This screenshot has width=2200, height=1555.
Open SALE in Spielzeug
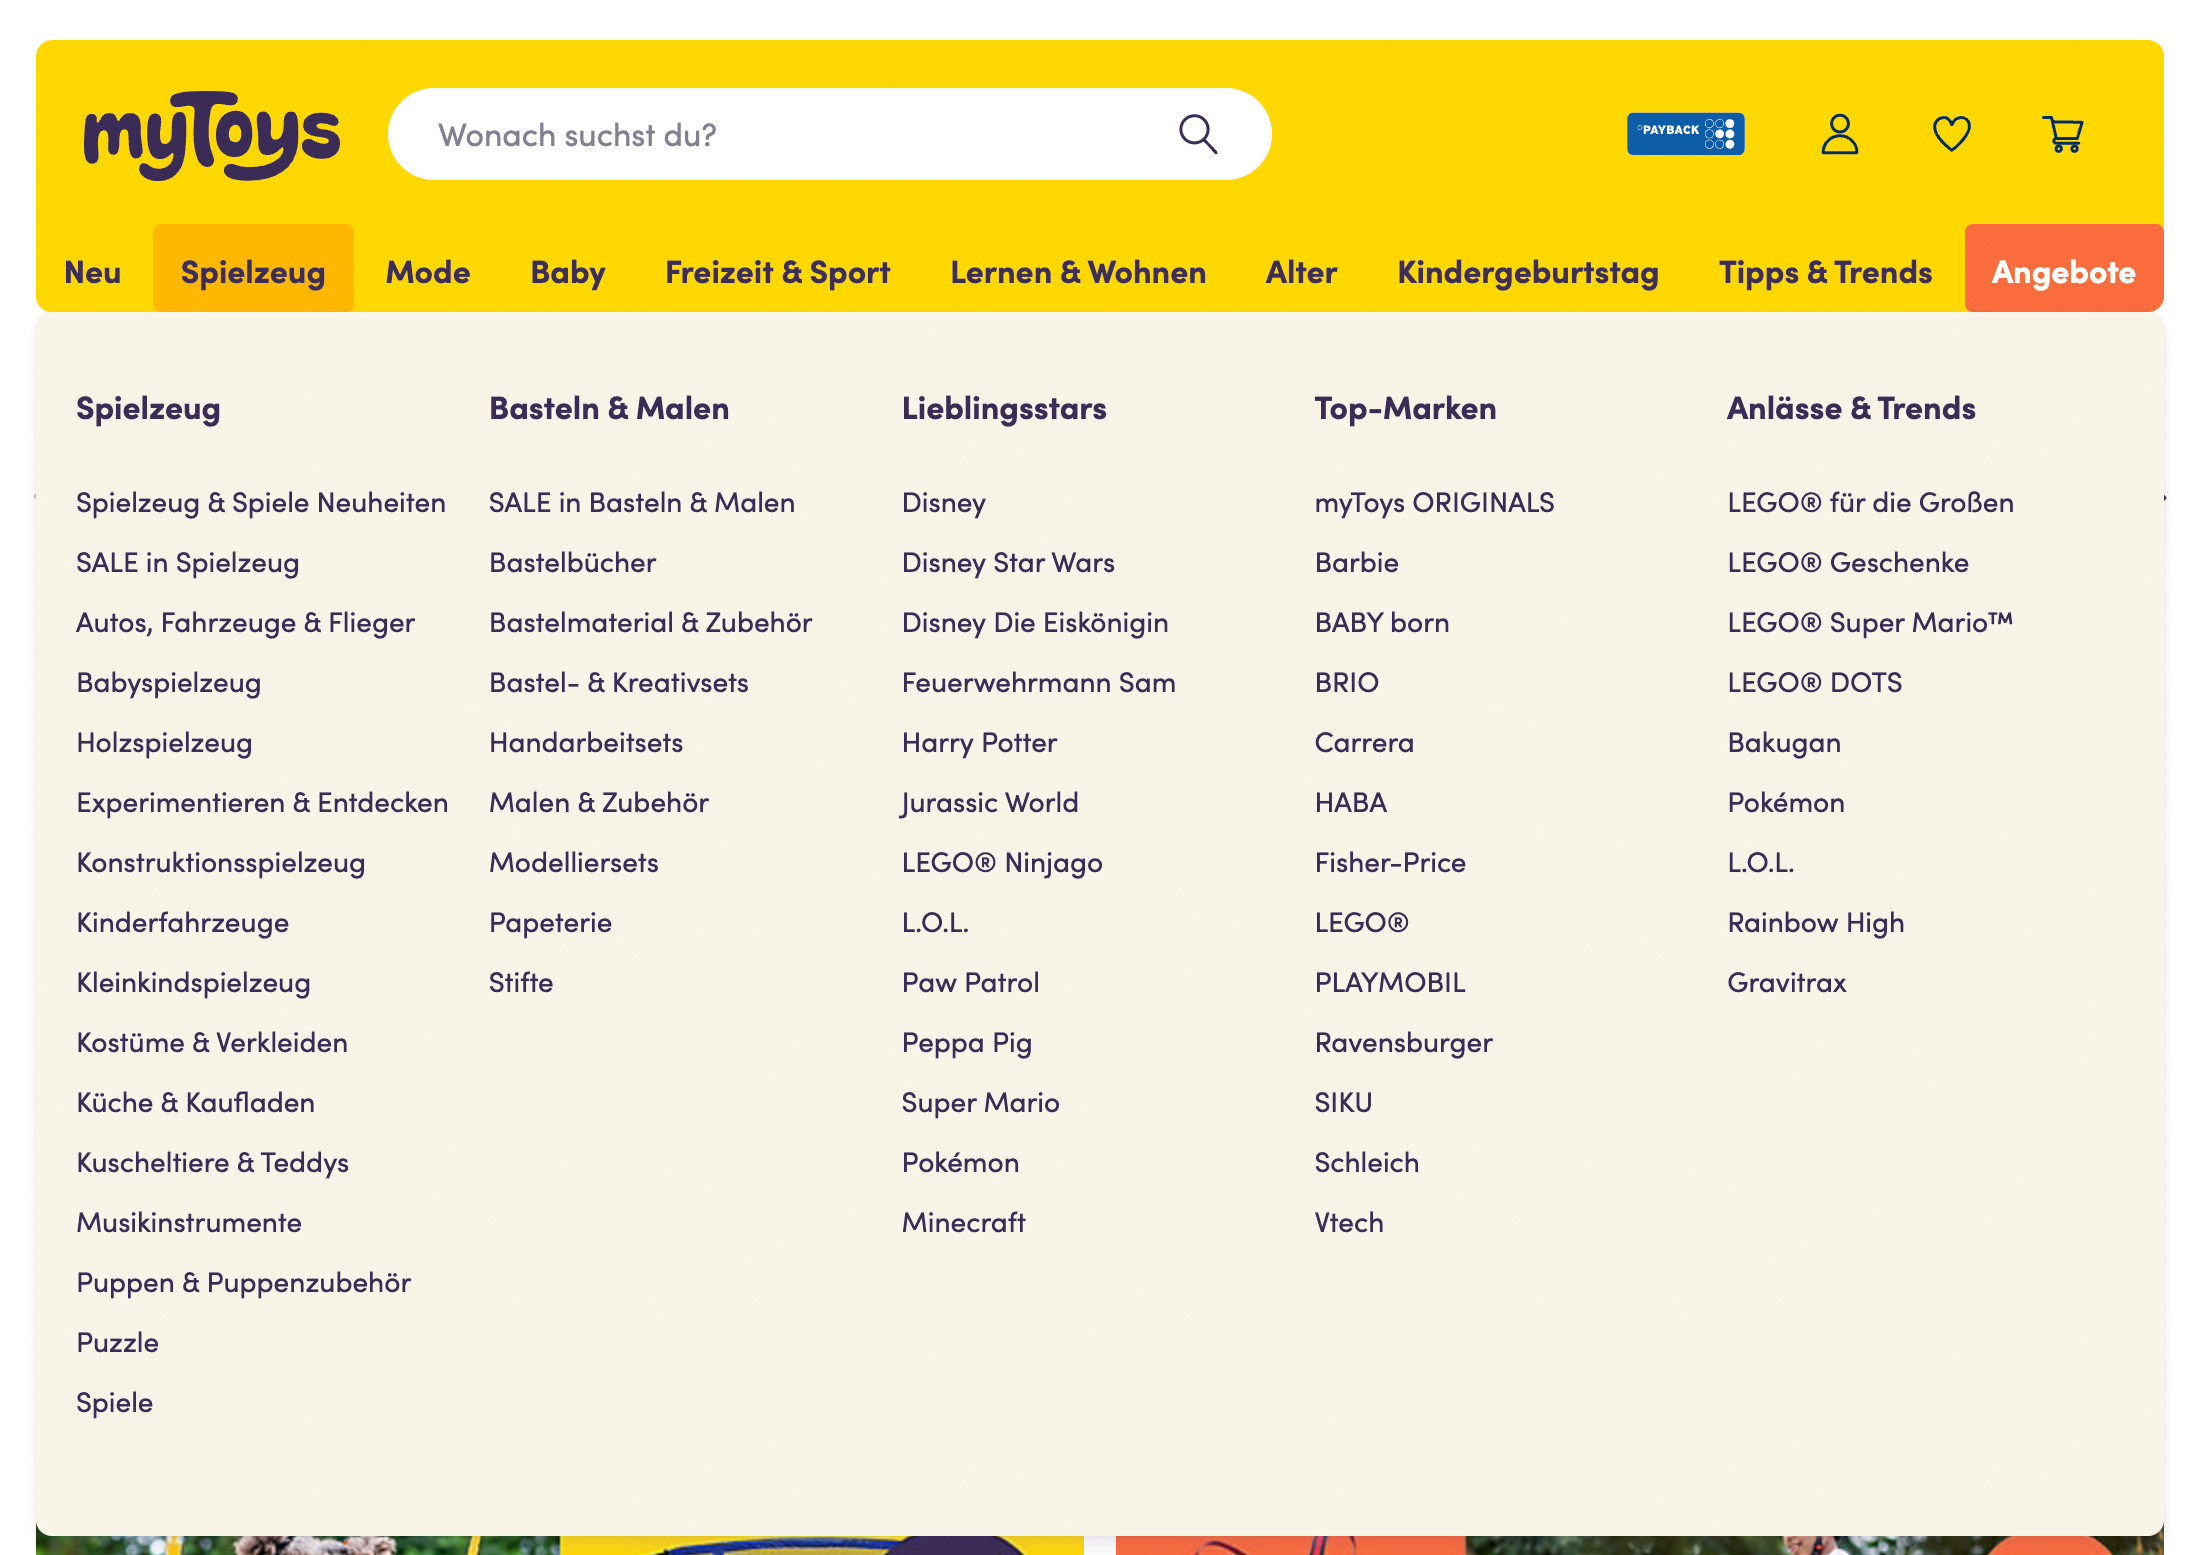point(188,562)
